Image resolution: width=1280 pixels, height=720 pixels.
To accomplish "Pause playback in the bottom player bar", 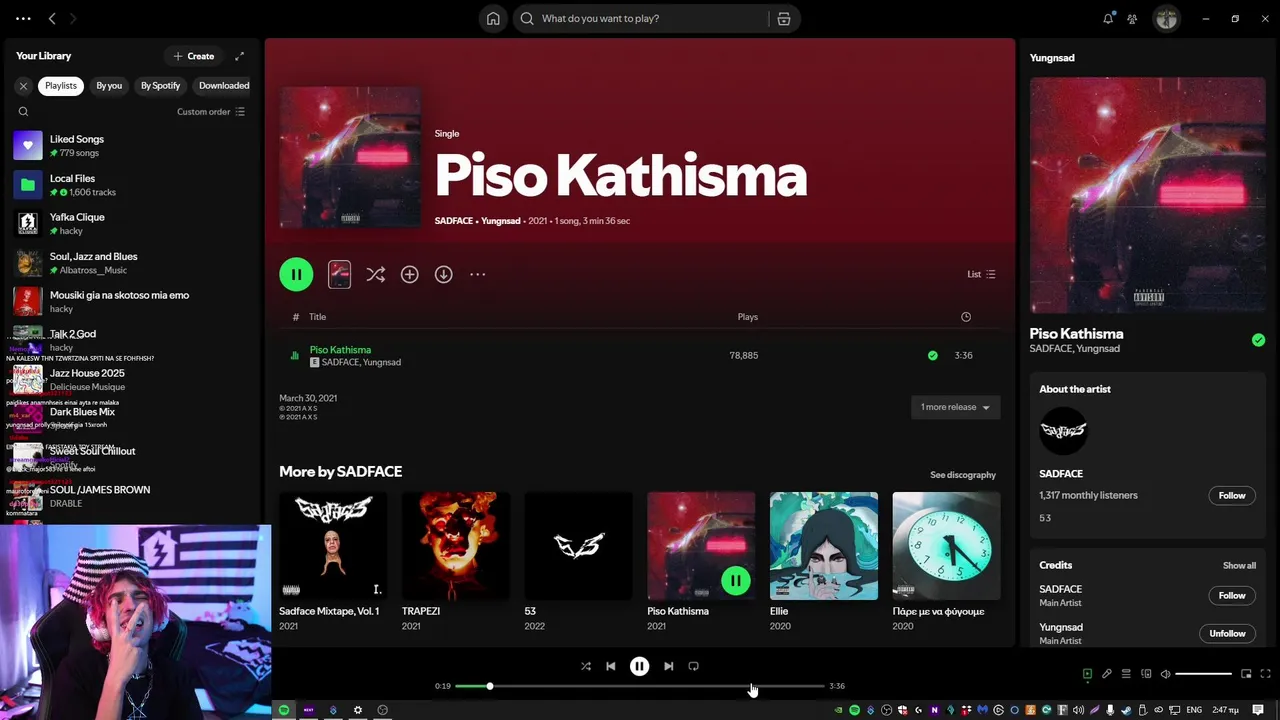I will pos(639,666).
